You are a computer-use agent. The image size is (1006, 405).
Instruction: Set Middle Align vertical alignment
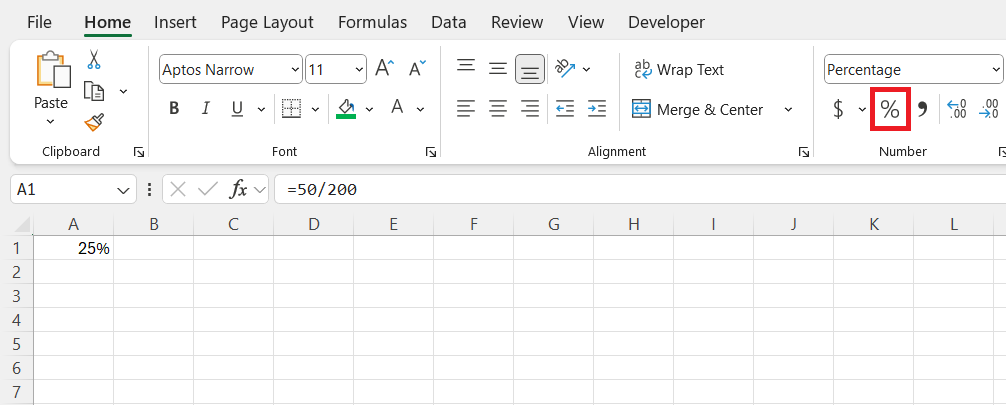pos(498,69)
